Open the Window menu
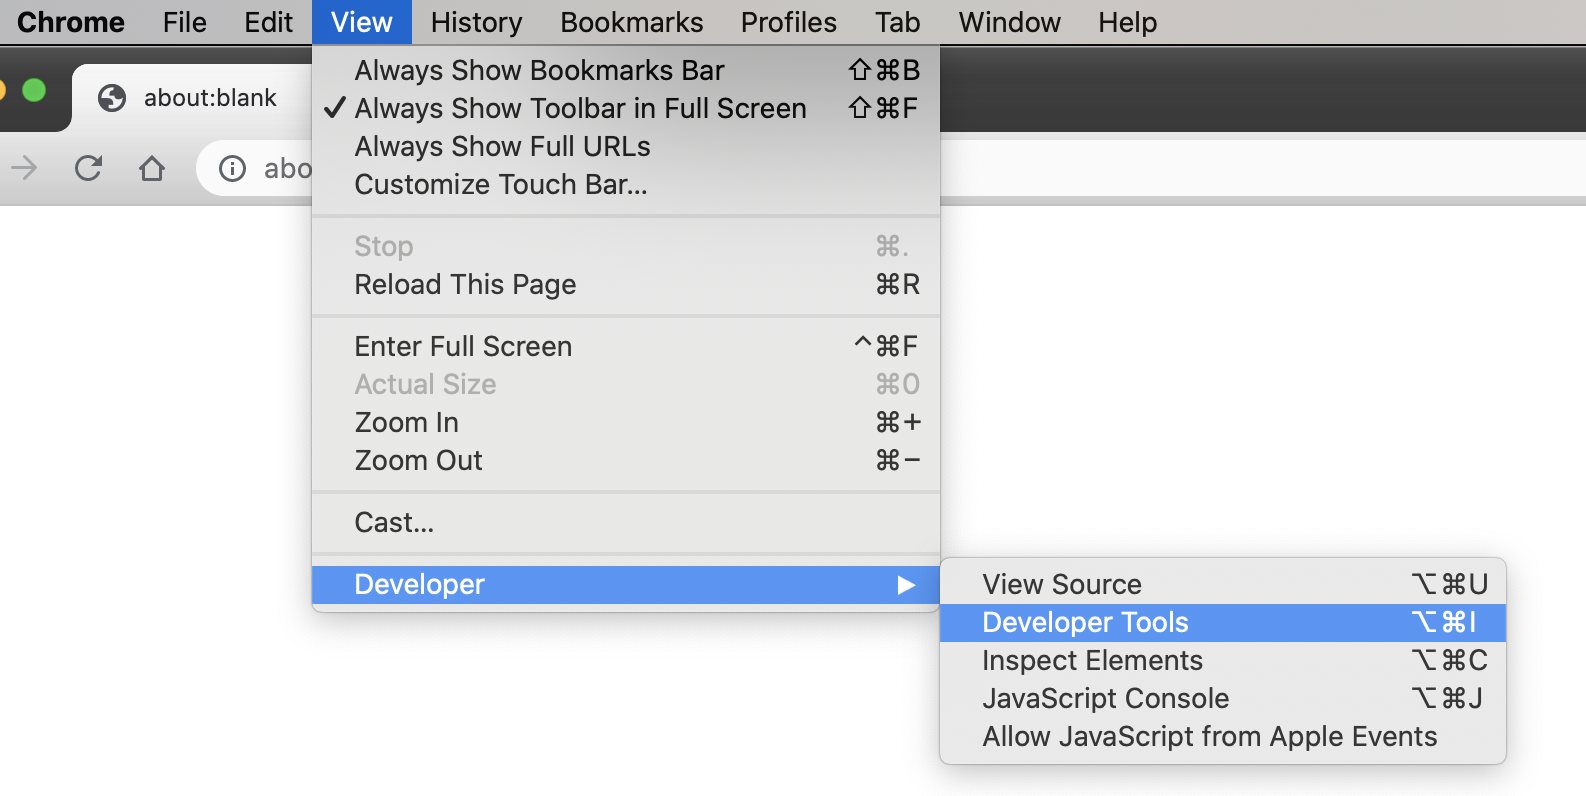 coord(1010,22)
